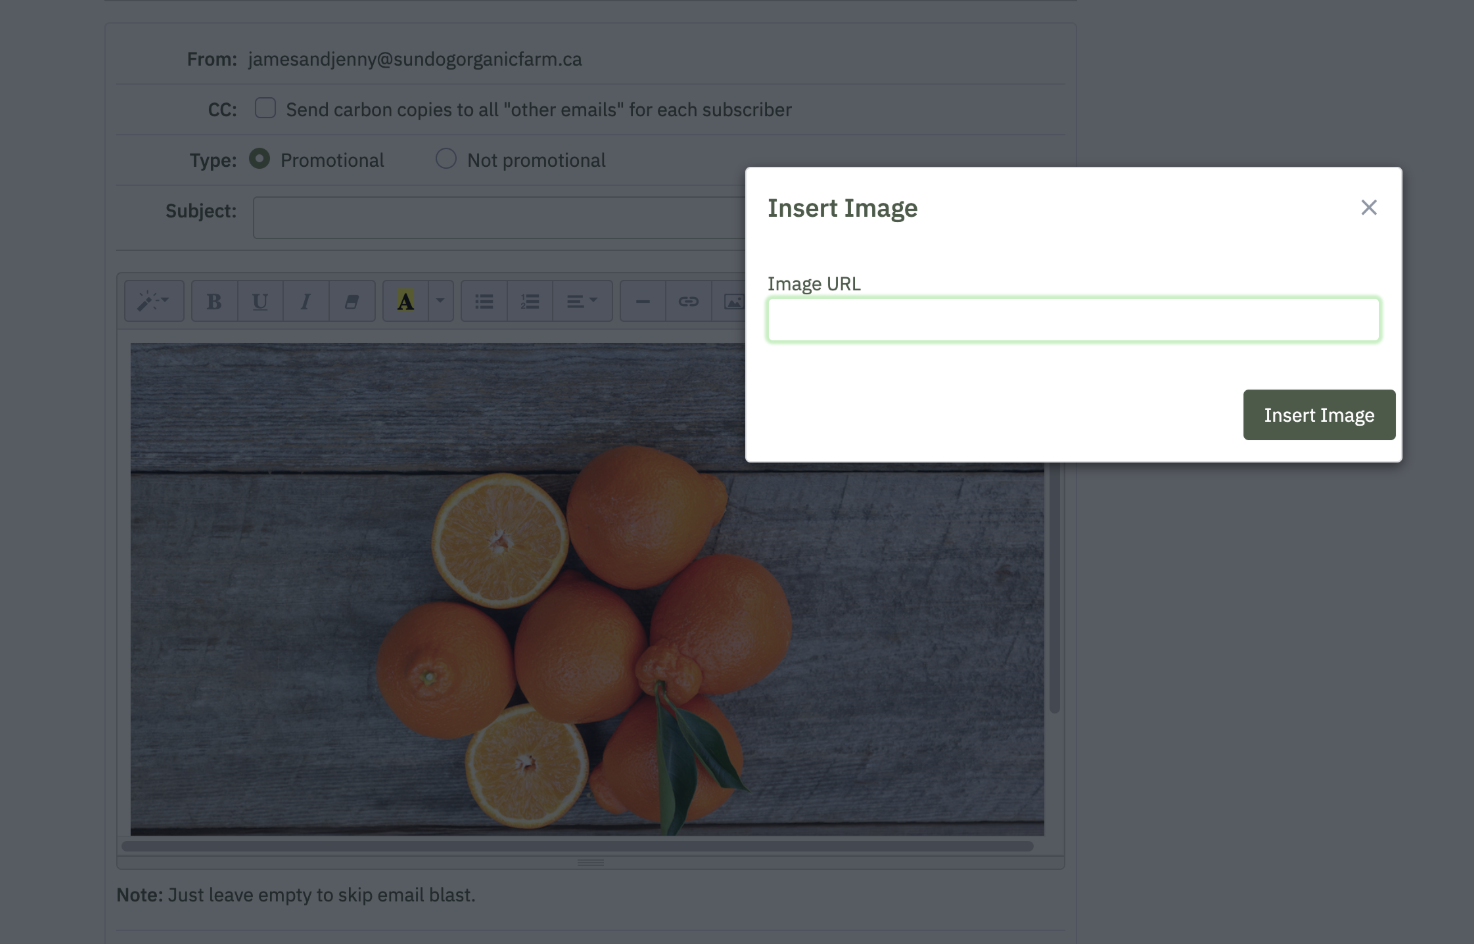
Task: Click the editor resize handle bar
Action: [590, 862]
